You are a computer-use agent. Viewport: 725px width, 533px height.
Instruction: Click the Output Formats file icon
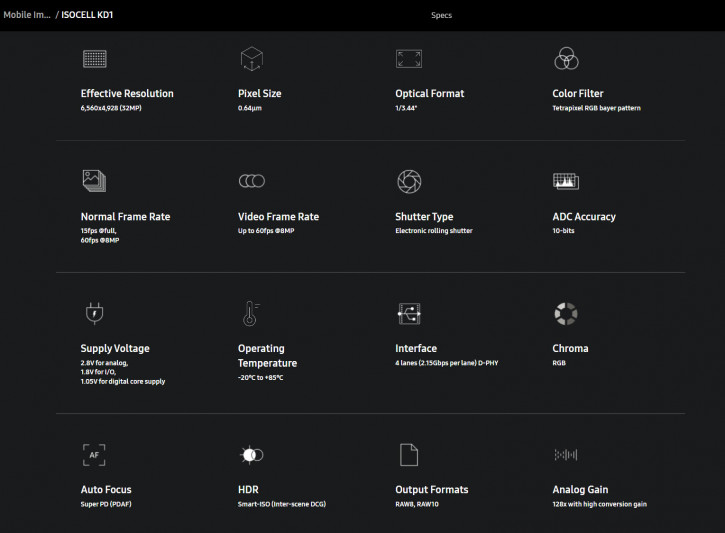409,455
